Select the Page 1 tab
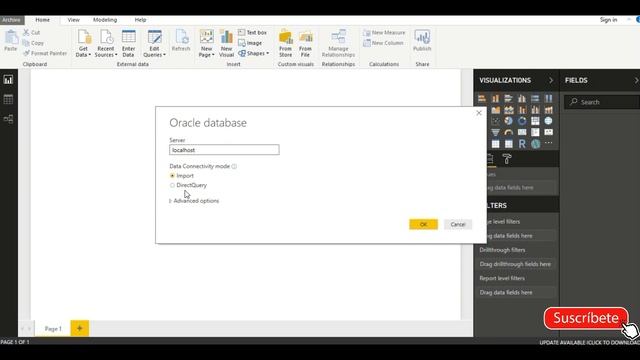The width and height of the screenshot is (640, 360). [x=53, y=329]
